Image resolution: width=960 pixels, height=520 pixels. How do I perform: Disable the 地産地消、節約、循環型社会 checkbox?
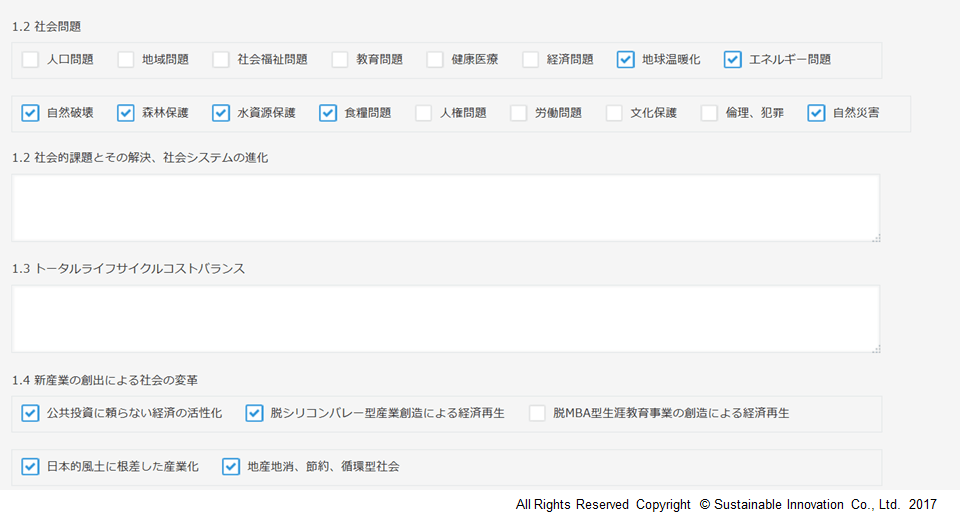click(x=231, y=466)
